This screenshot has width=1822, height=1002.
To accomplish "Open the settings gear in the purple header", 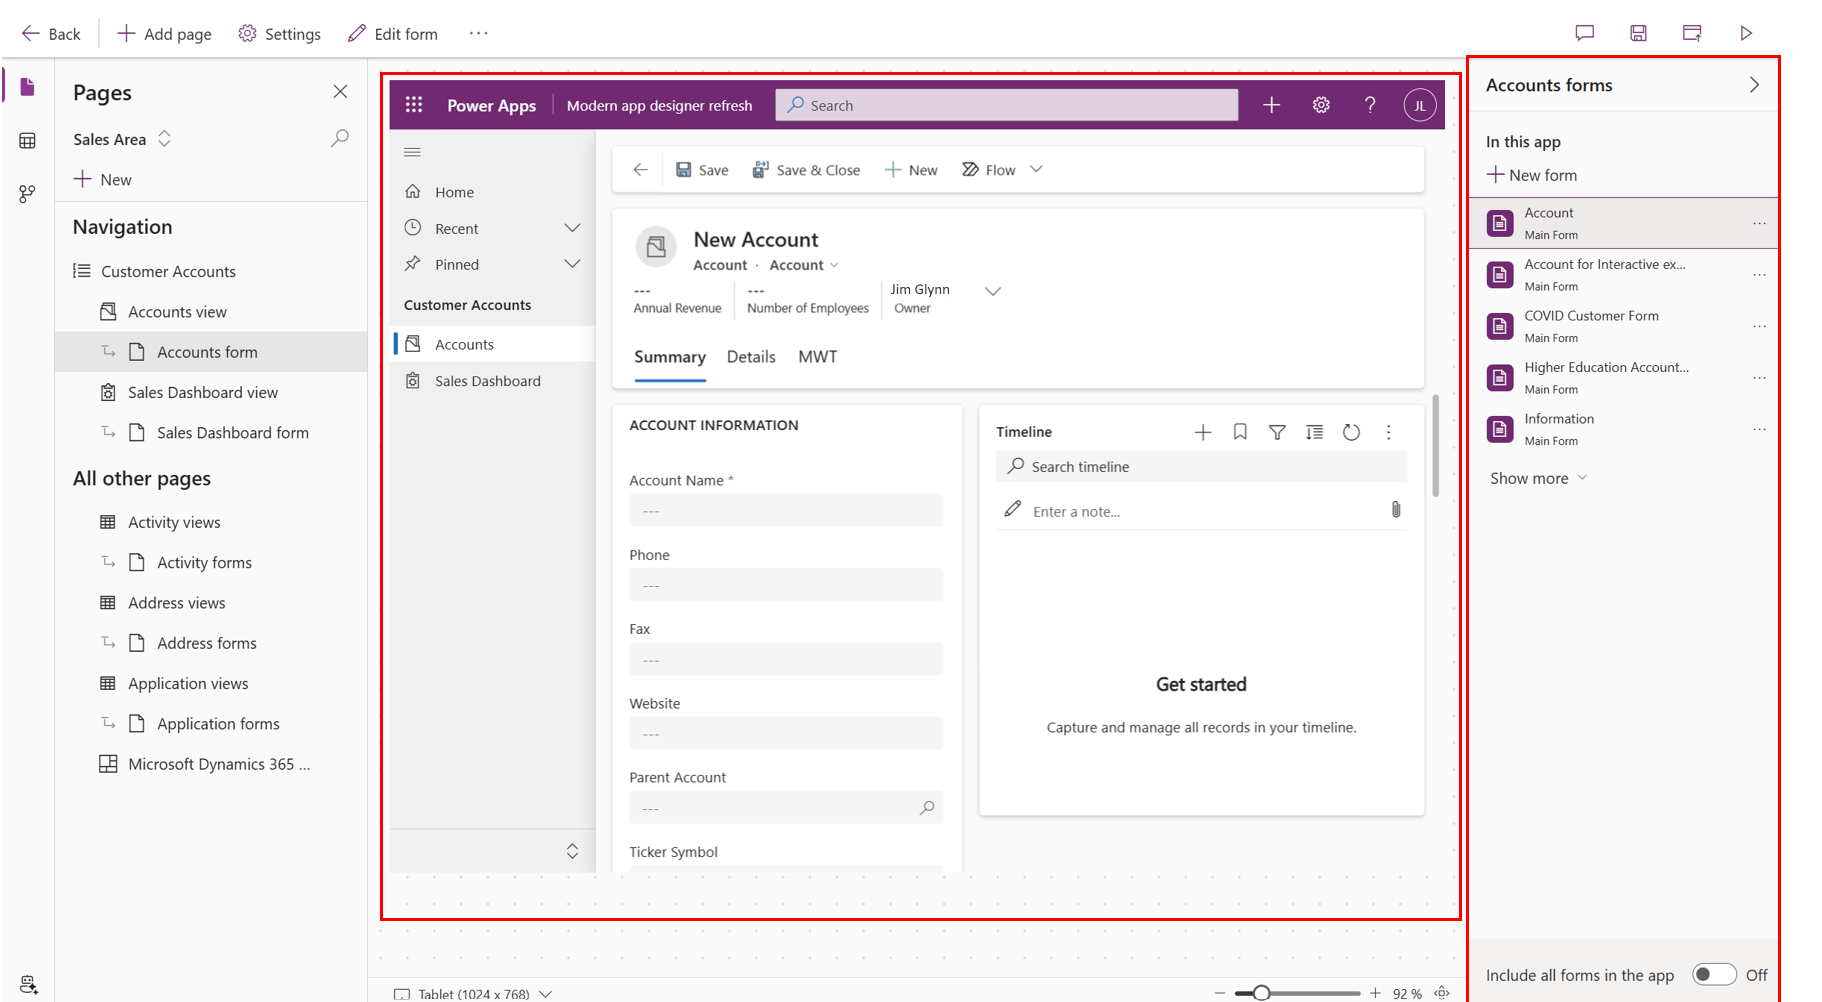I will [1321, 105].
